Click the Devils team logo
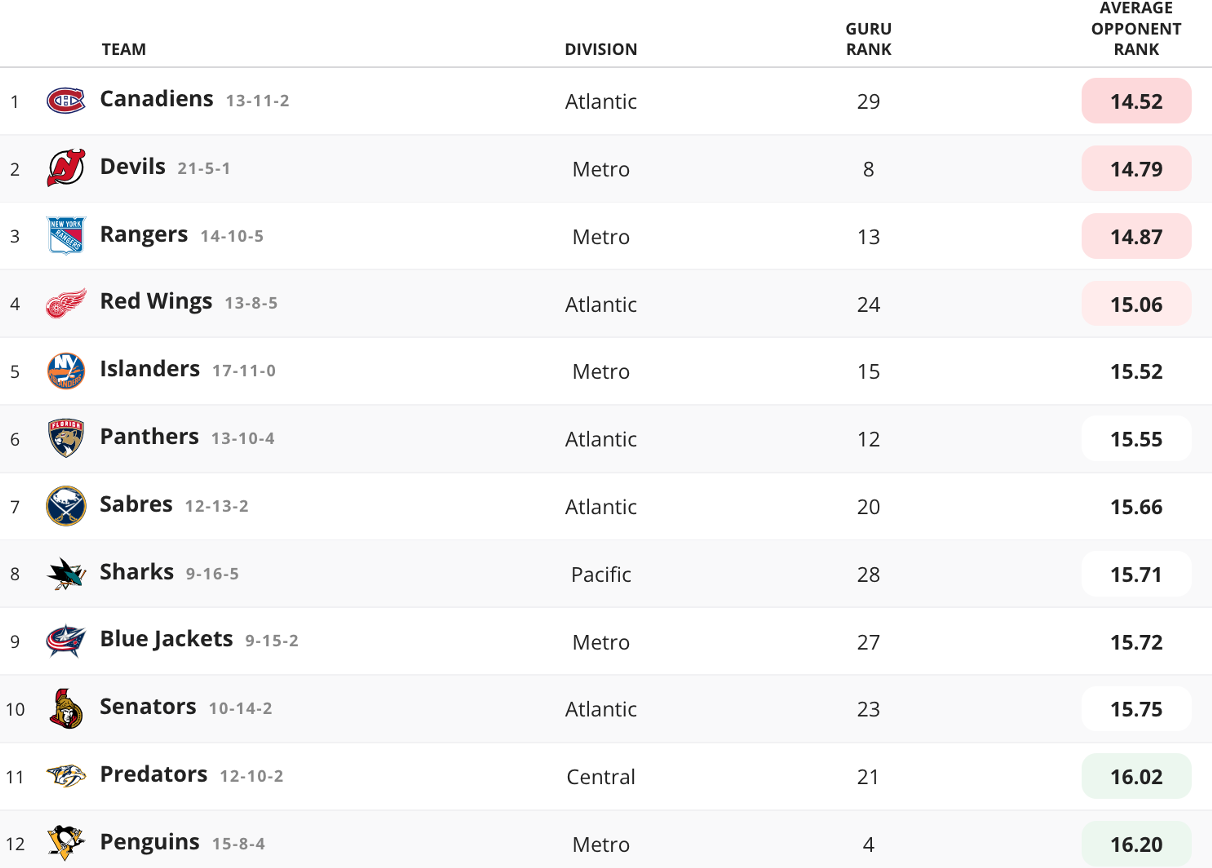 (x=66, y=168)
